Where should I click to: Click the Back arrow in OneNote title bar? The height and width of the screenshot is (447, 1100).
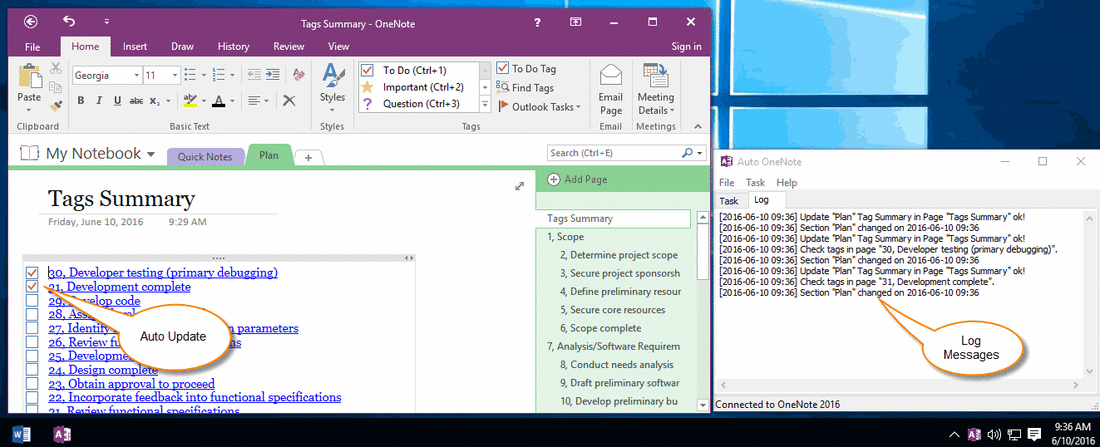(x=30, y=22)
